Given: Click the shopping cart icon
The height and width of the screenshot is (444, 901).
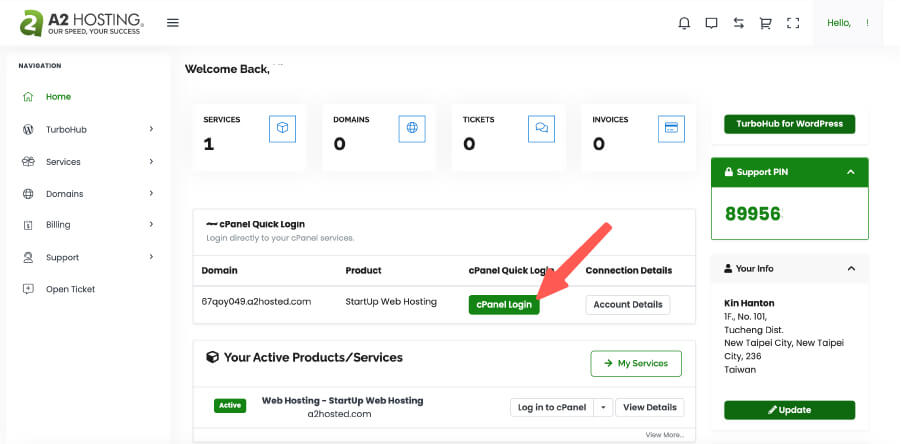Looking at the screenshot, I should (x=766, y=23).
